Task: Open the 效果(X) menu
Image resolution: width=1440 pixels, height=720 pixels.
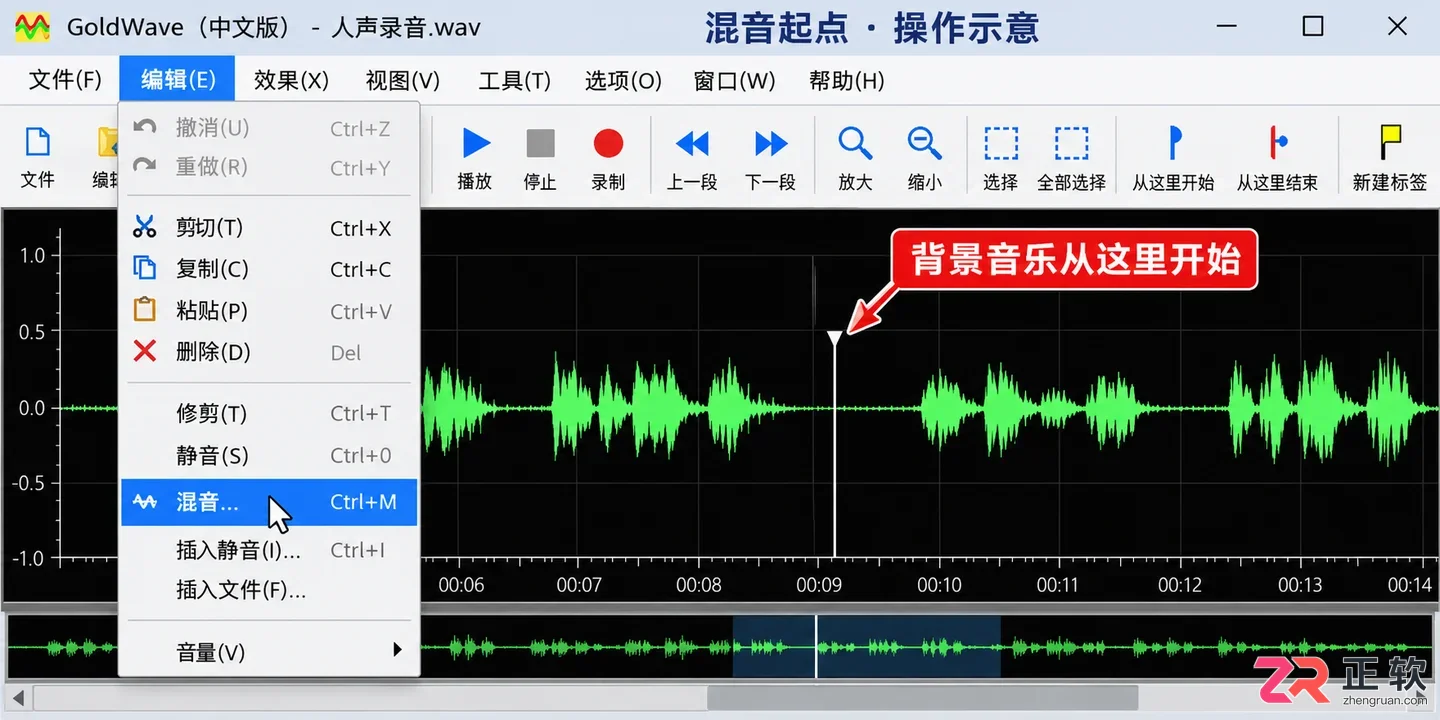Action: [291, 80]
